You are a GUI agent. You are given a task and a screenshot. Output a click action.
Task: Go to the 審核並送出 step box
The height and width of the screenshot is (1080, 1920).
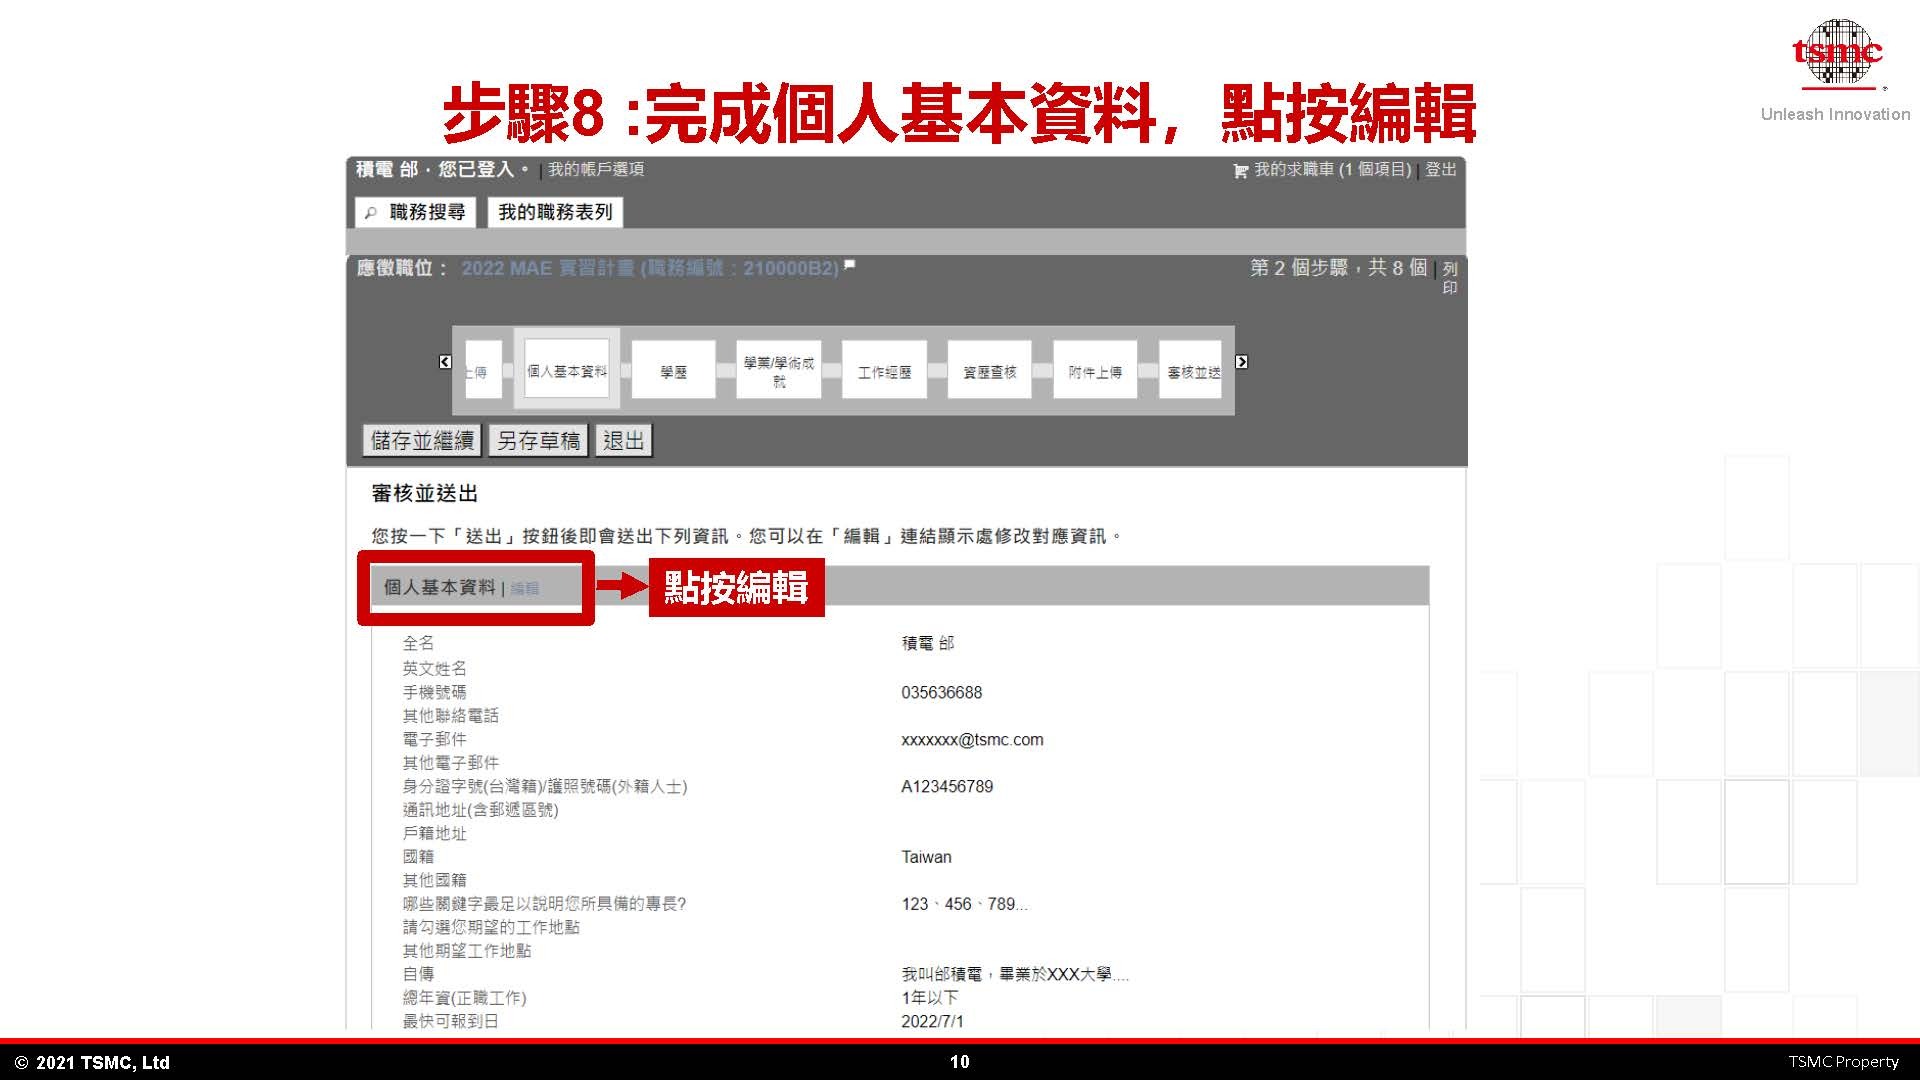coord(1191,371)
